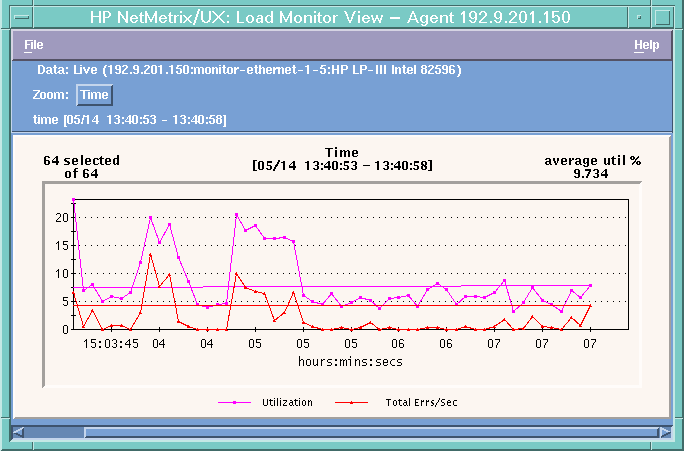Click the Utilization legend entry

click(265, 403)
